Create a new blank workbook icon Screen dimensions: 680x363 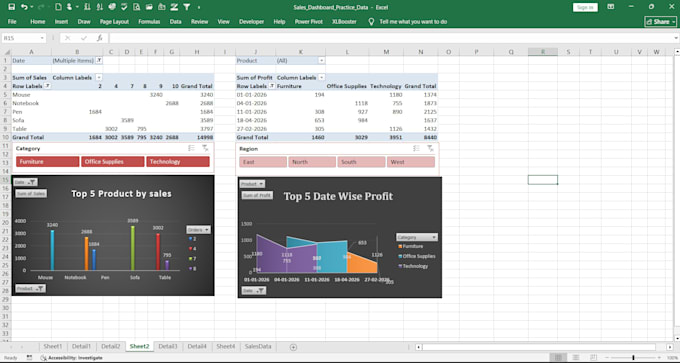click(58, 7)
